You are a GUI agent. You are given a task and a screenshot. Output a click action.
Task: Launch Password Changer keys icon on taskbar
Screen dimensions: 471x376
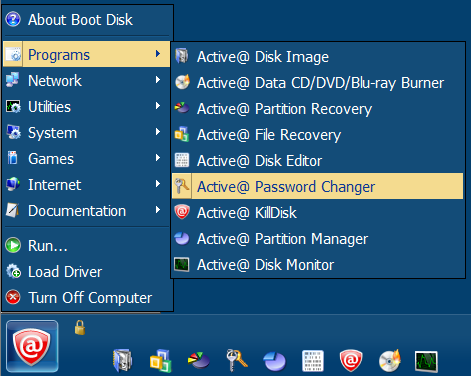point(237,360)
